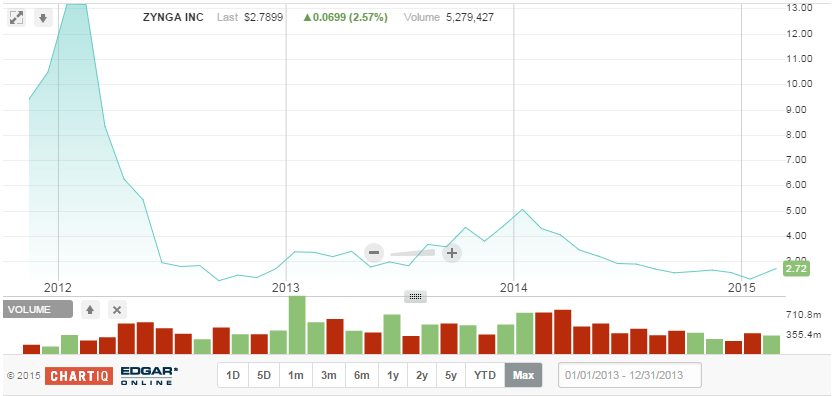Click the Last price $2.7899 value
Viewport: 832px width, 396px height.
coord(263,18)
